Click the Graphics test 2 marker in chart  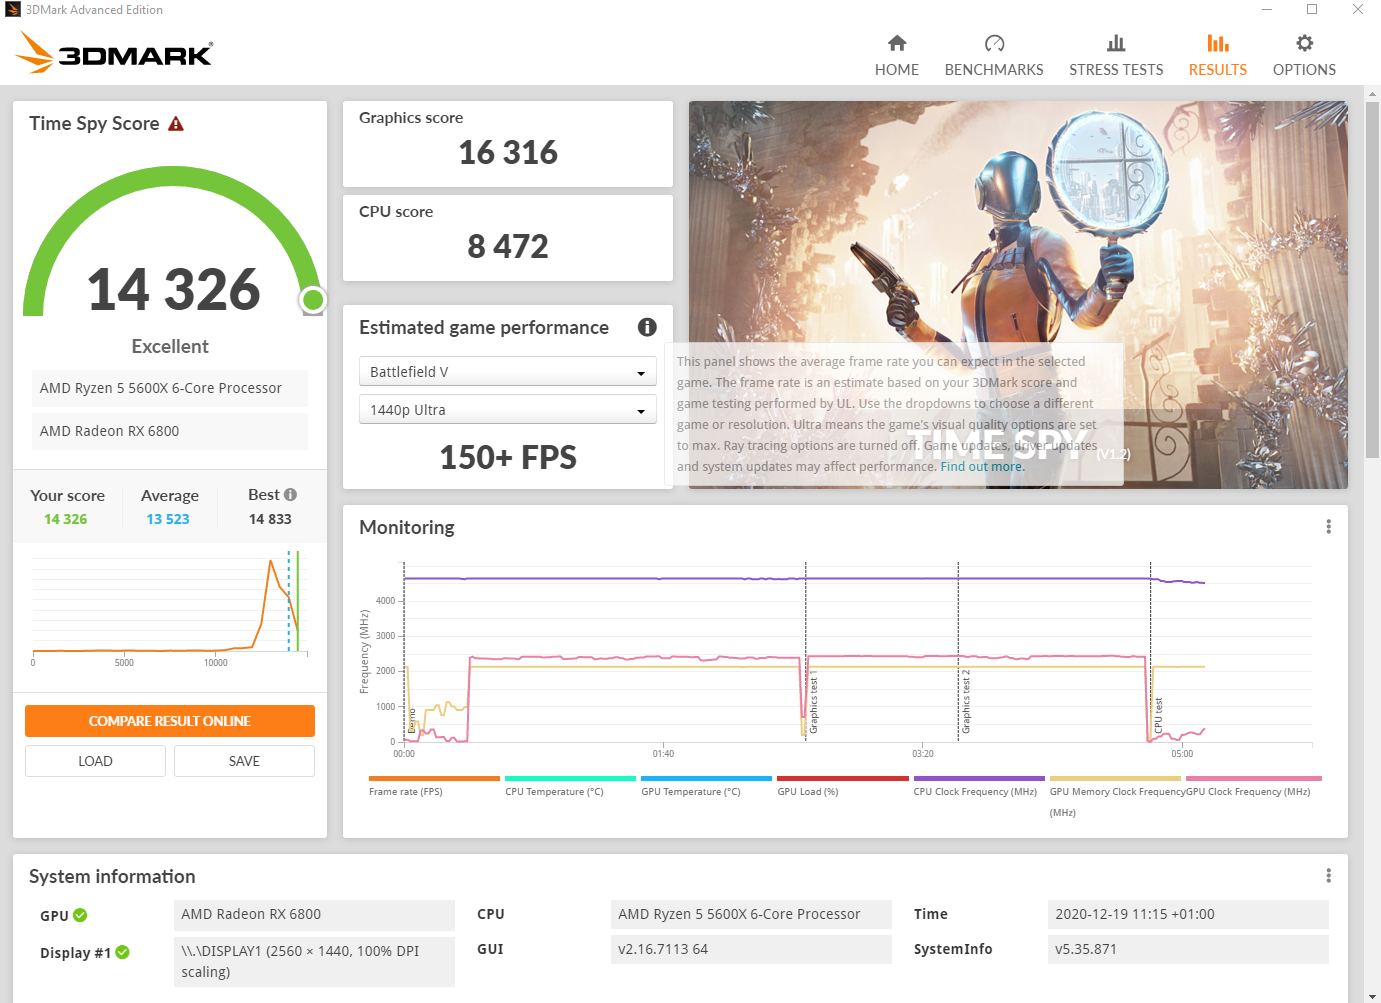pyautogui.click(x=966, y=703)
